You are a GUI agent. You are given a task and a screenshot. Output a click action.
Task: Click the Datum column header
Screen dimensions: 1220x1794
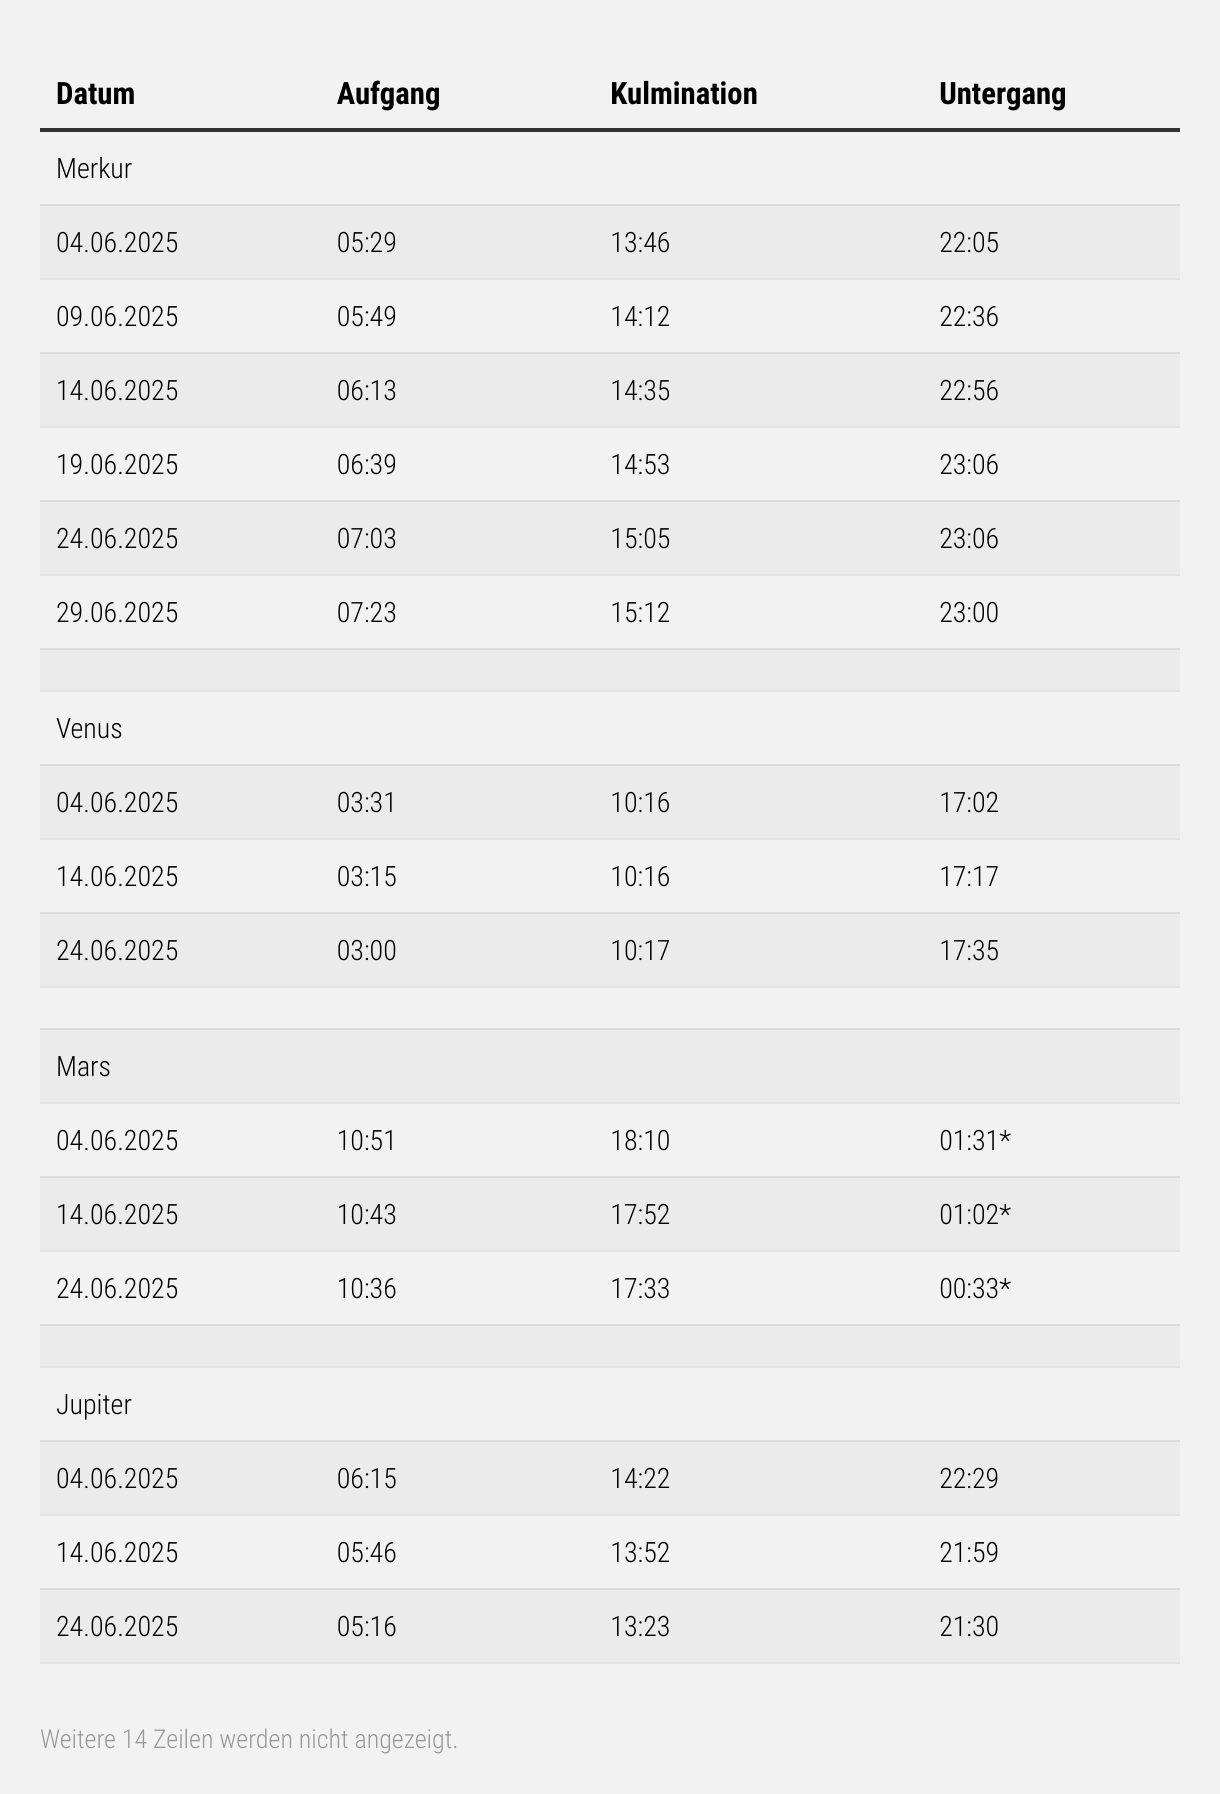click(x=95, y=94)
